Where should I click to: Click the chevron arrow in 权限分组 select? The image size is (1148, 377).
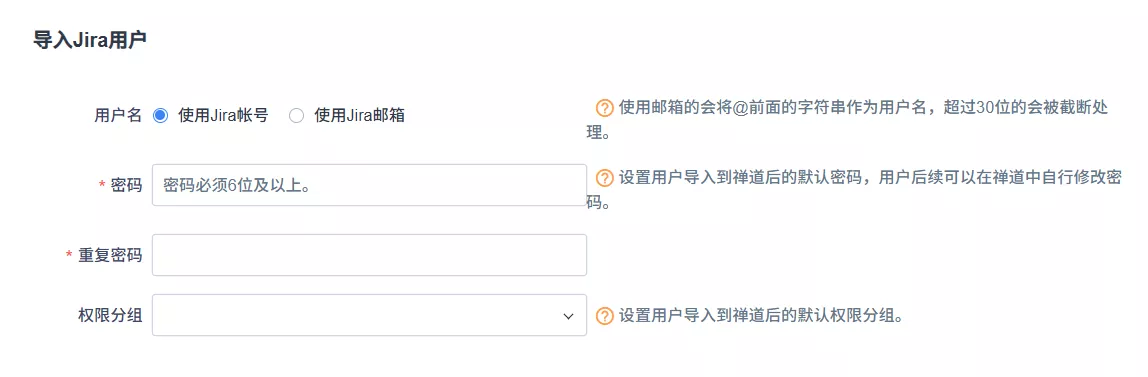[x=568, y=316]
